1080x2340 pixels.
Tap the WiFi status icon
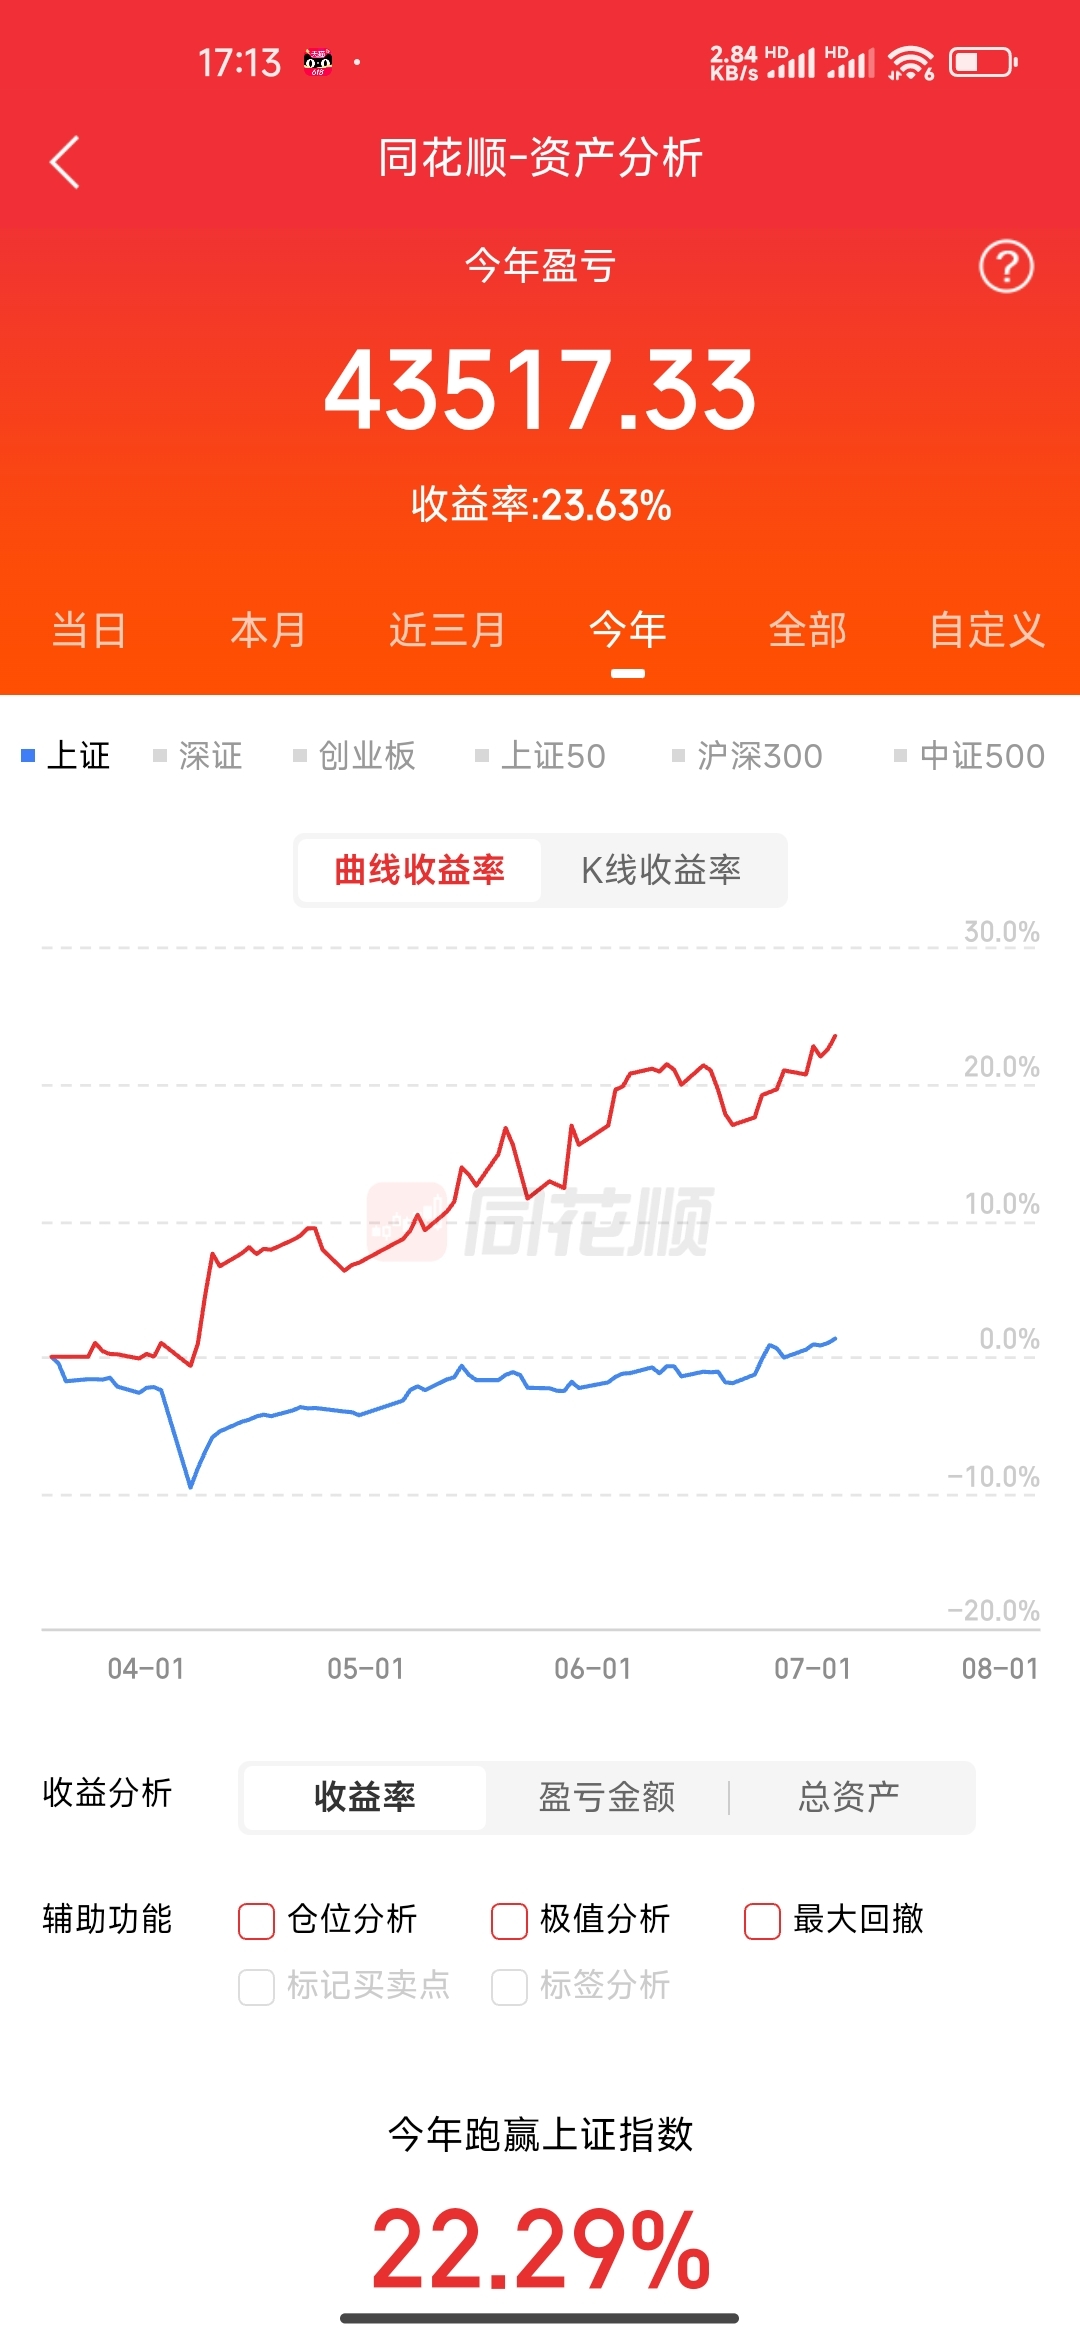coord(911,62)
